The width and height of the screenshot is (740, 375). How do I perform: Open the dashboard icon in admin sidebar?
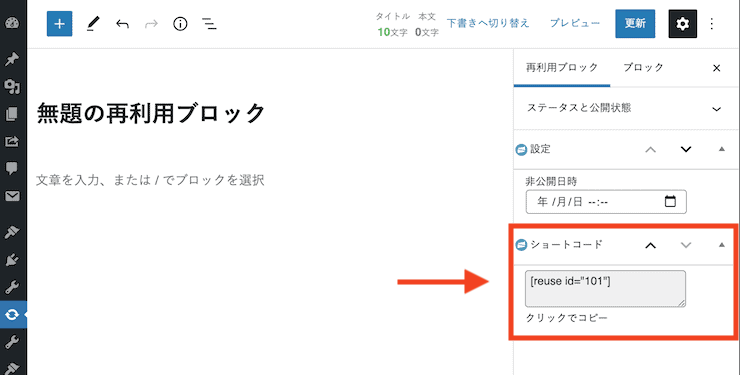[12, 23]
